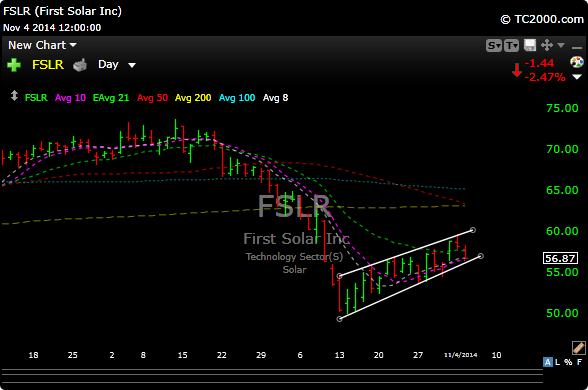Screen dimensions: 588x390
Task: Toggle the A arithmetic scale button
Action: [x=548, y=362]
